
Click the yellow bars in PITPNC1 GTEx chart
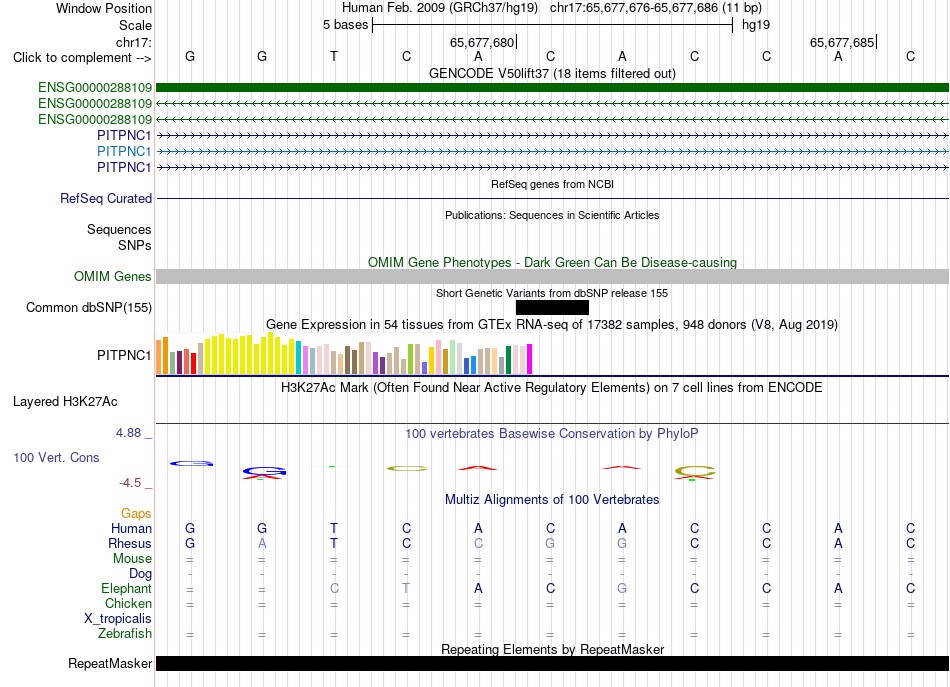(x=250, y=354)
